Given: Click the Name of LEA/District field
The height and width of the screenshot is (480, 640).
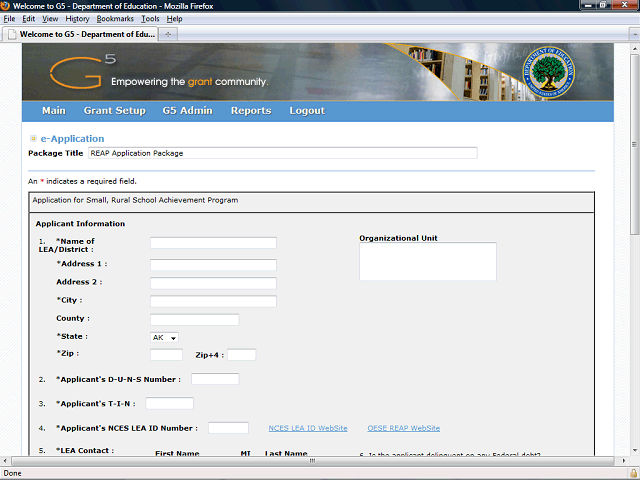Looking at the screenshot, I should (213, 243).
